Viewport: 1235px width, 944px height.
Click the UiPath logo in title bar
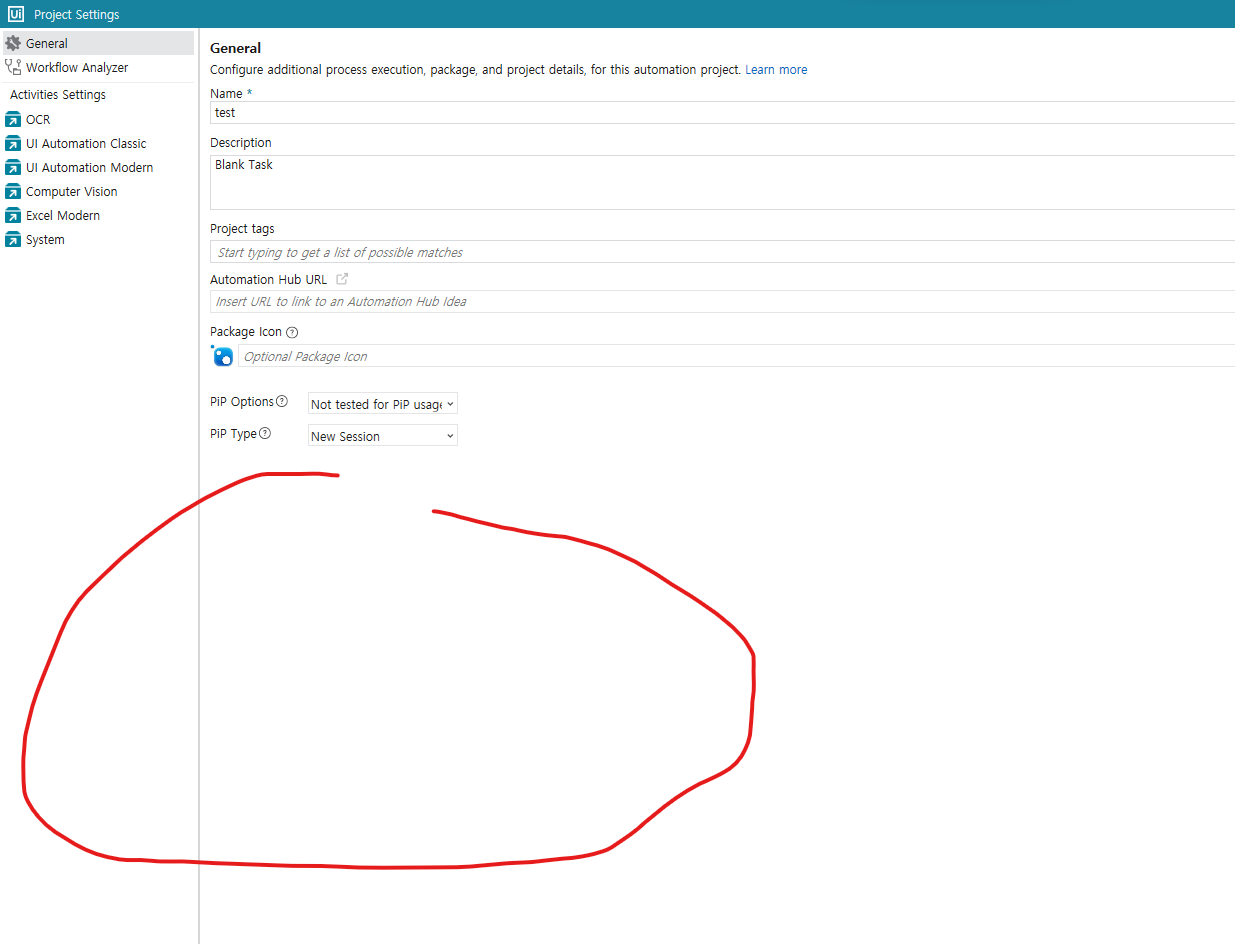pyautogui.click(x=16, y=14)
